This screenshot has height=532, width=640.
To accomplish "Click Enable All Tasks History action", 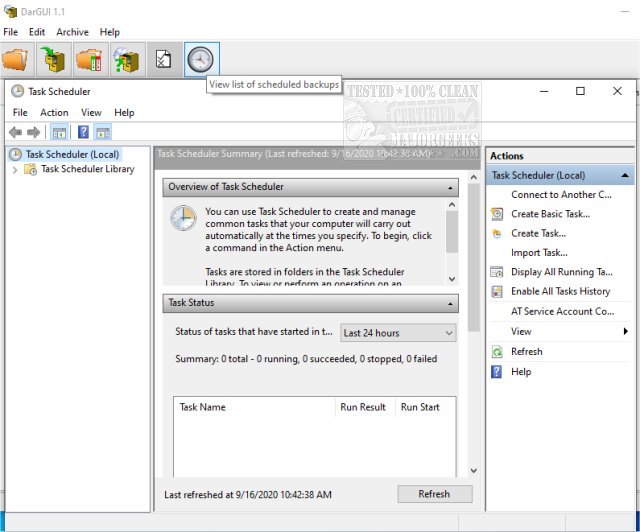I will click(560, 291).
